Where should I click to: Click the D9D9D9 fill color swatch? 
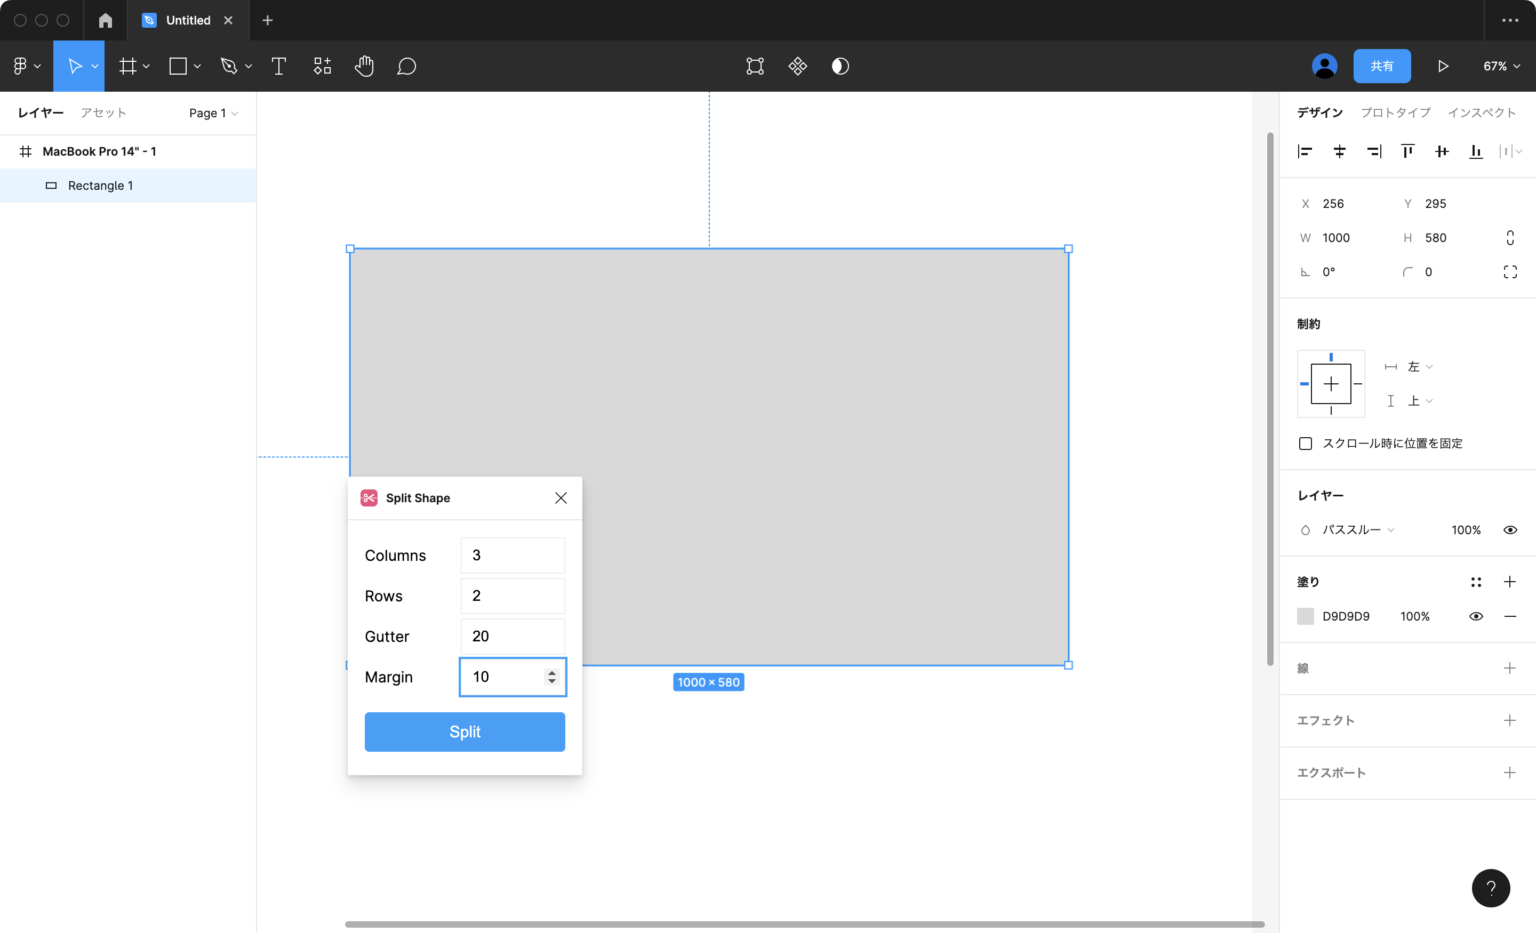pyautogui.click(x=1306, y=616)
